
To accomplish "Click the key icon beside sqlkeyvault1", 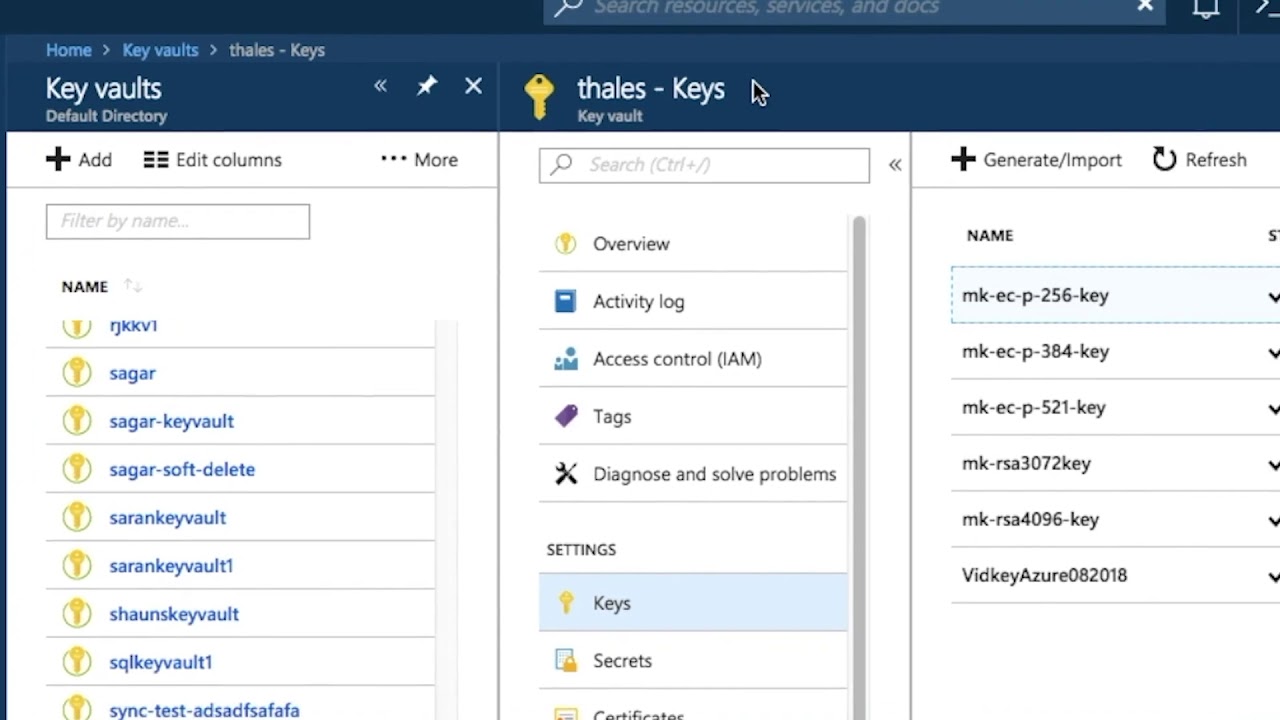I will 77,661.
